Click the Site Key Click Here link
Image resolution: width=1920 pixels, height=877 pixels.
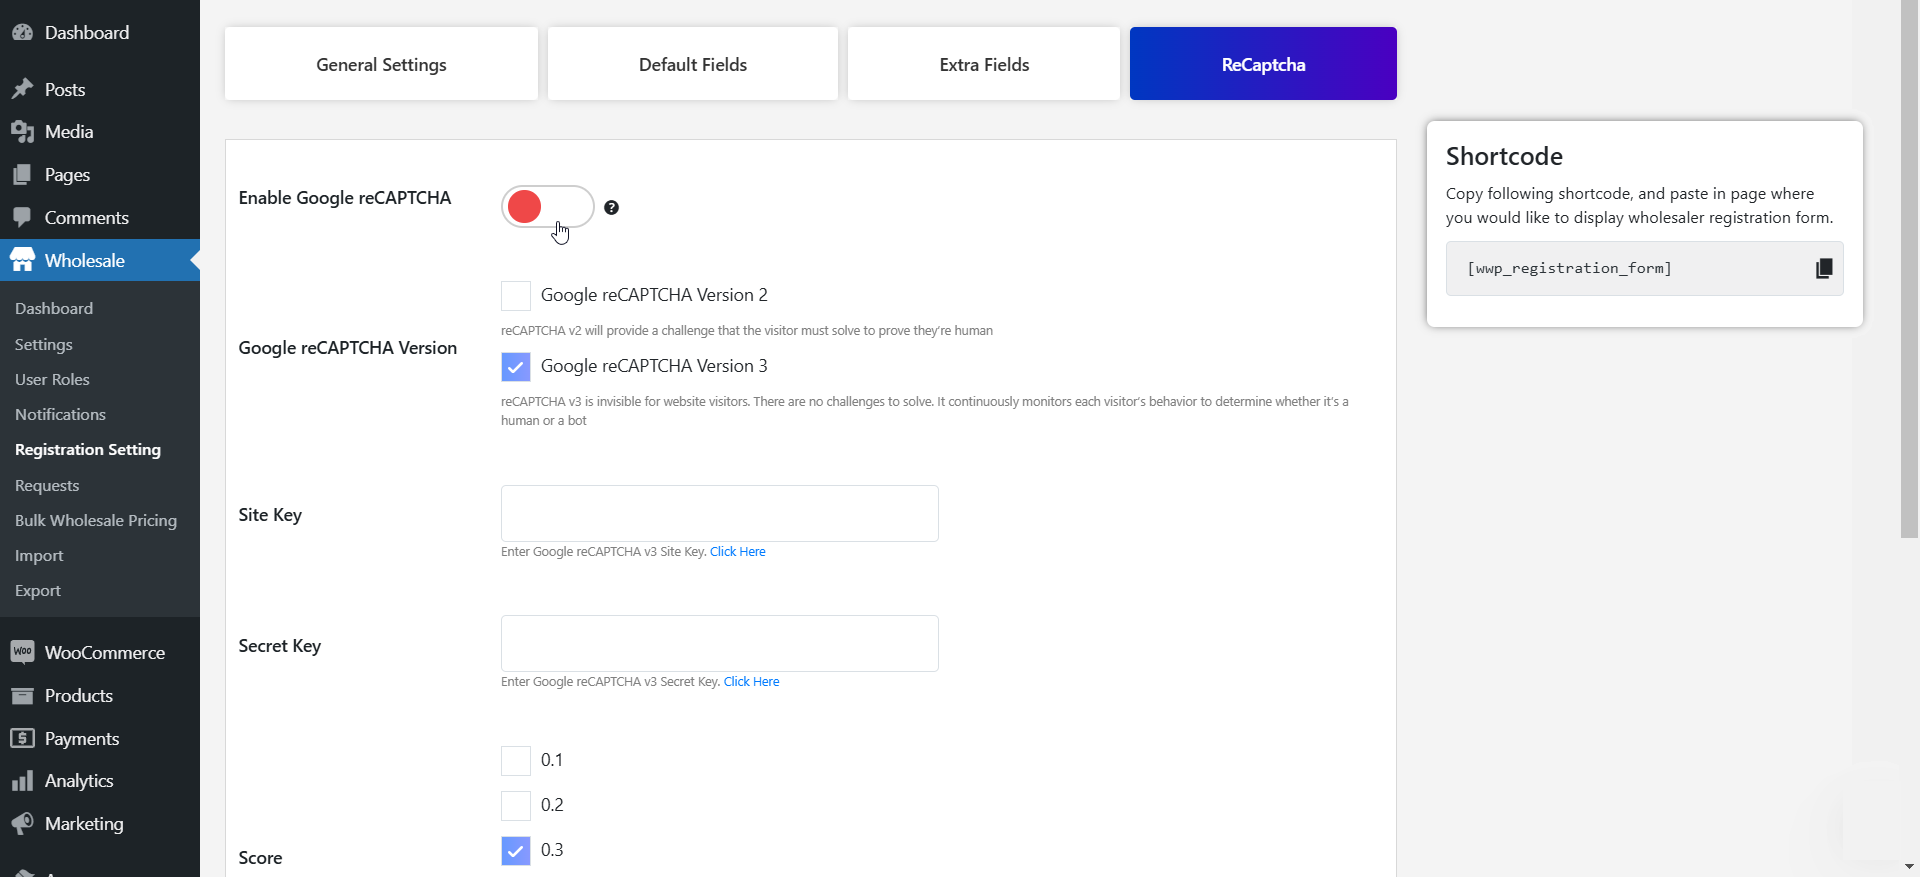point(738,551)
